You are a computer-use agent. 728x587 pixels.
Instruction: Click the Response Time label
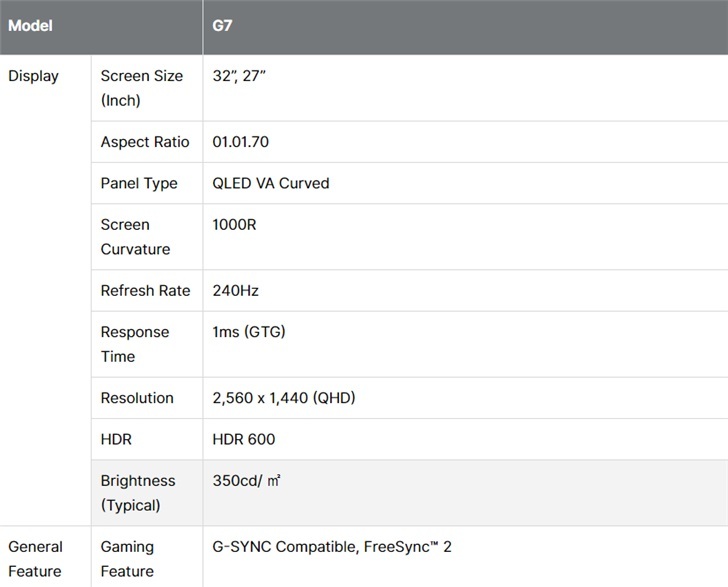click(135, 344)
